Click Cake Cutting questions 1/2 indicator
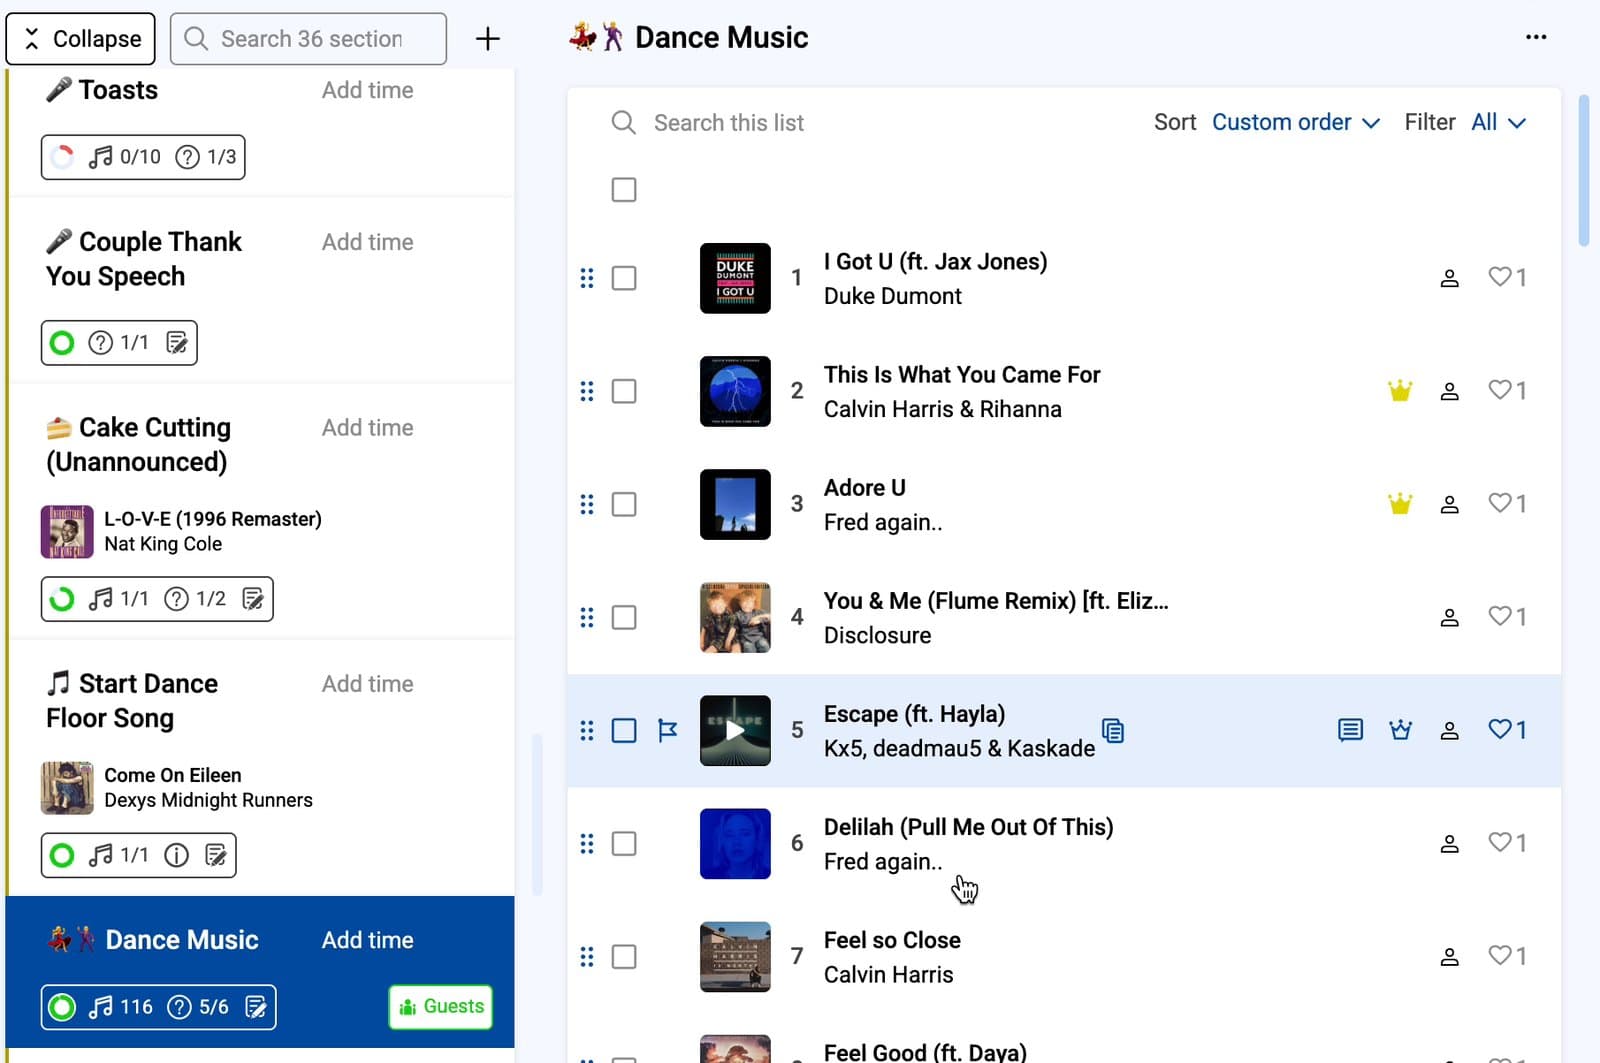The height and width of the screenshot is (1063, 1600). click(x=195, y=599)
